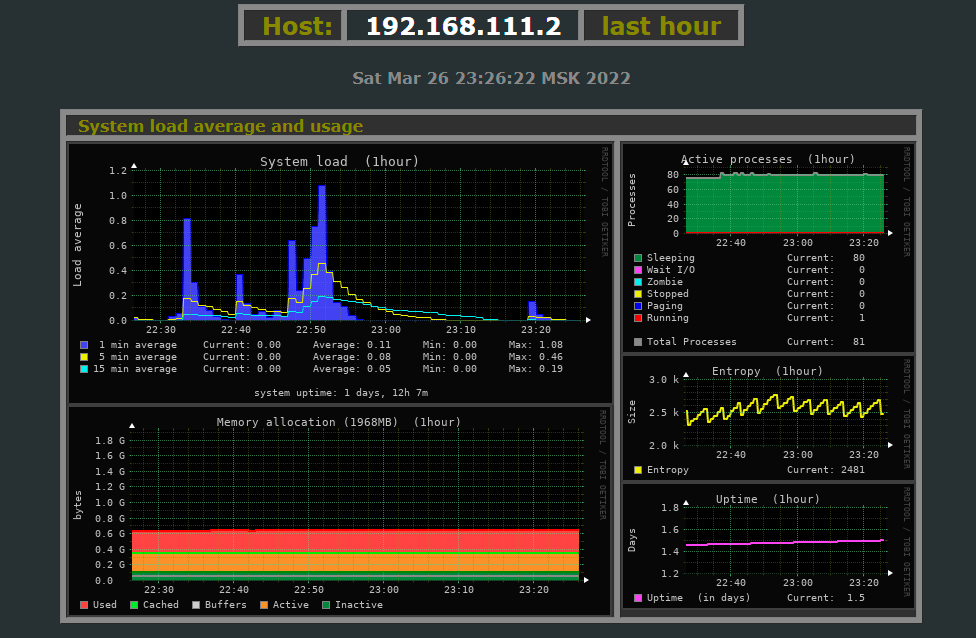976x638 pixels.
Task: Click the green Sleeping processes legend swatch
Action: (638, 258)
